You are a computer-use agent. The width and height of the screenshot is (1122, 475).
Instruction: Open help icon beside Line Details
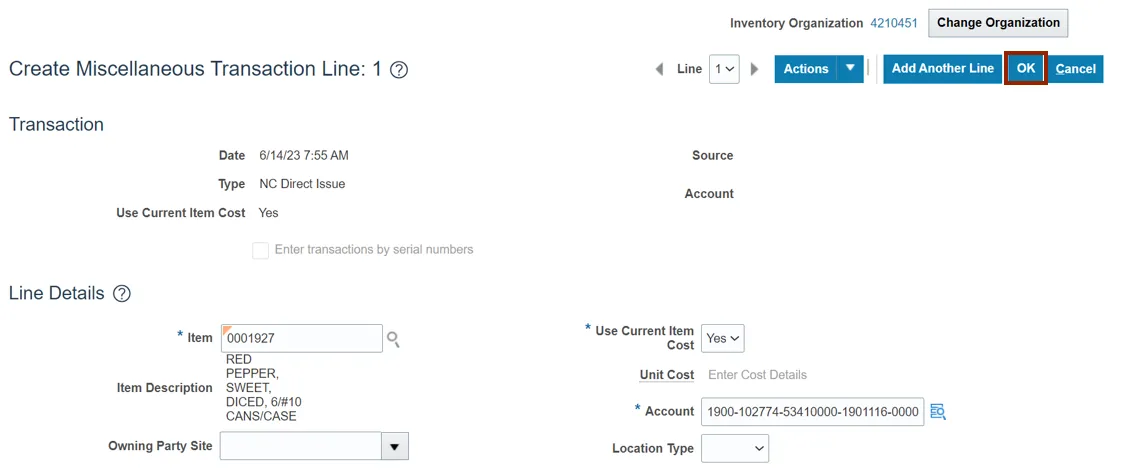click(x=122, y=294)
